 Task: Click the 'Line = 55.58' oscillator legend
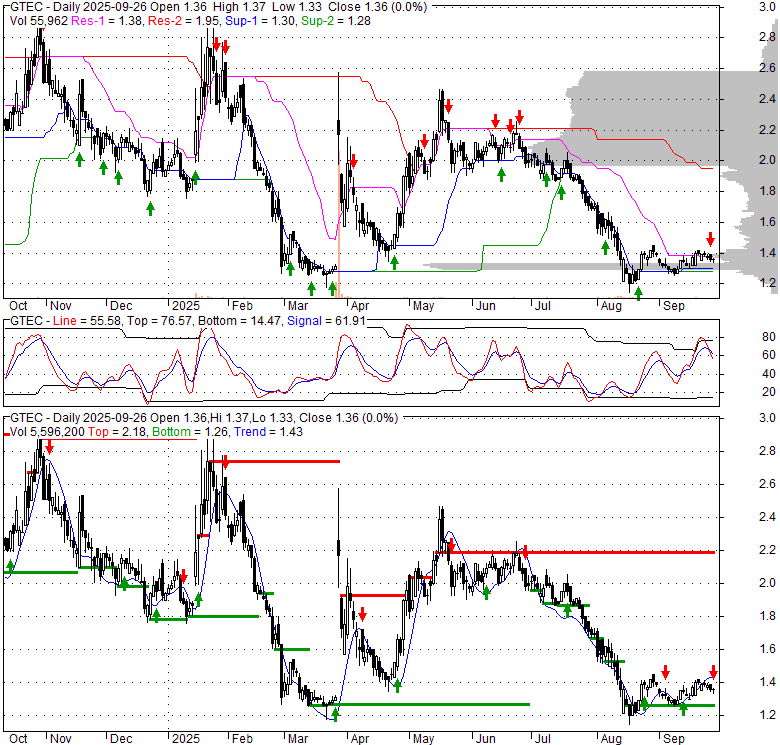87,321
